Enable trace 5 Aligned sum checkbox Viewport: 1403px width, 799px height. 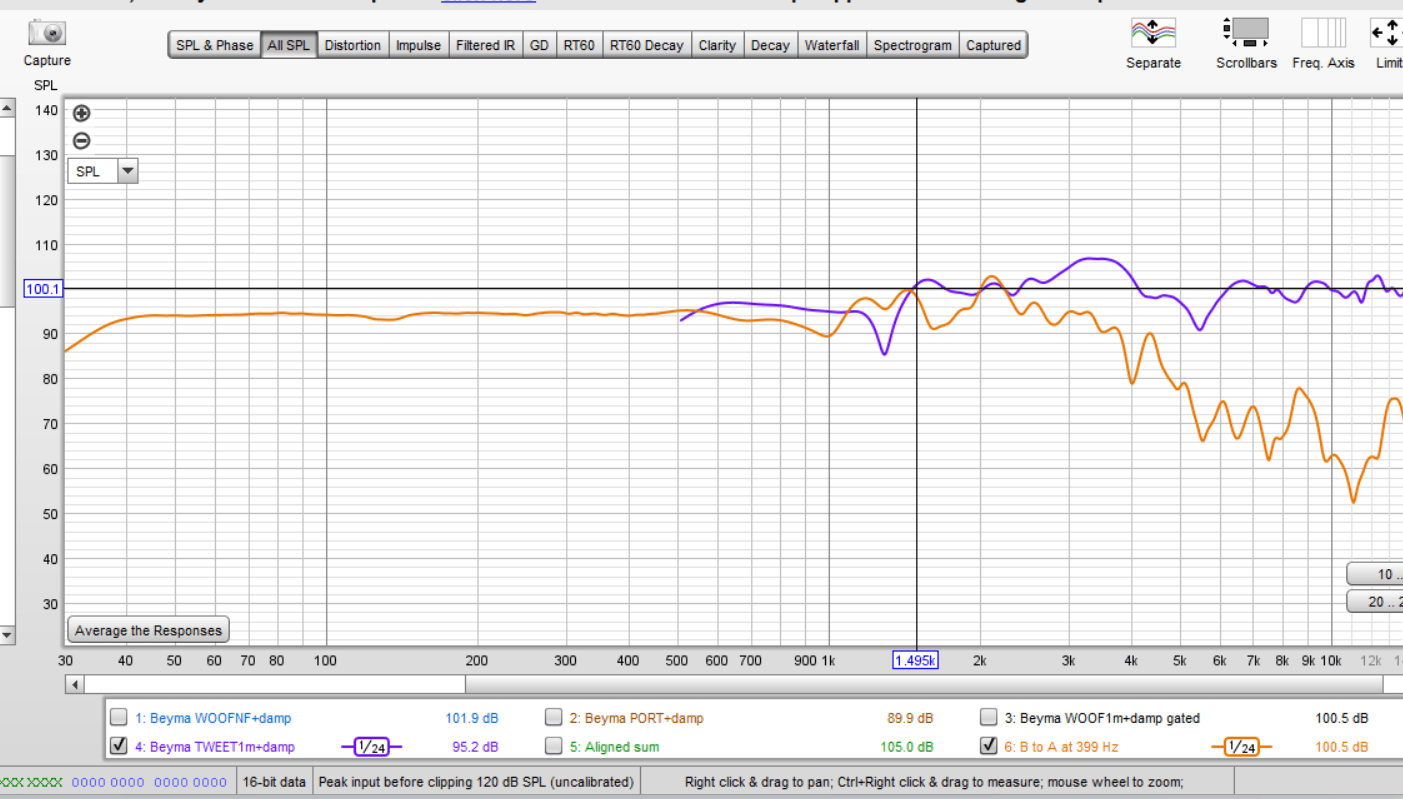coord(553,745)
